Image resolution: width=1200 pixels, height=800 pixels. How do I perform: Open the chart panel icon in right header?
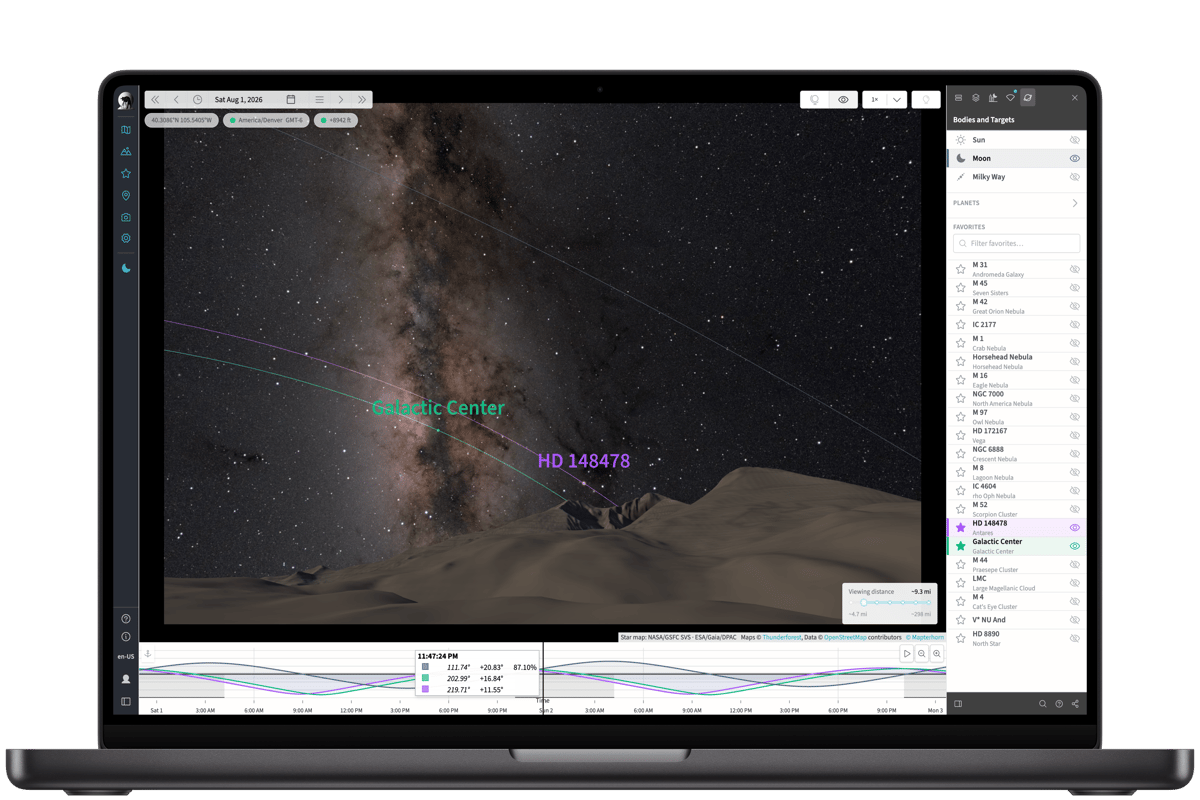click(x=993, y=98)
